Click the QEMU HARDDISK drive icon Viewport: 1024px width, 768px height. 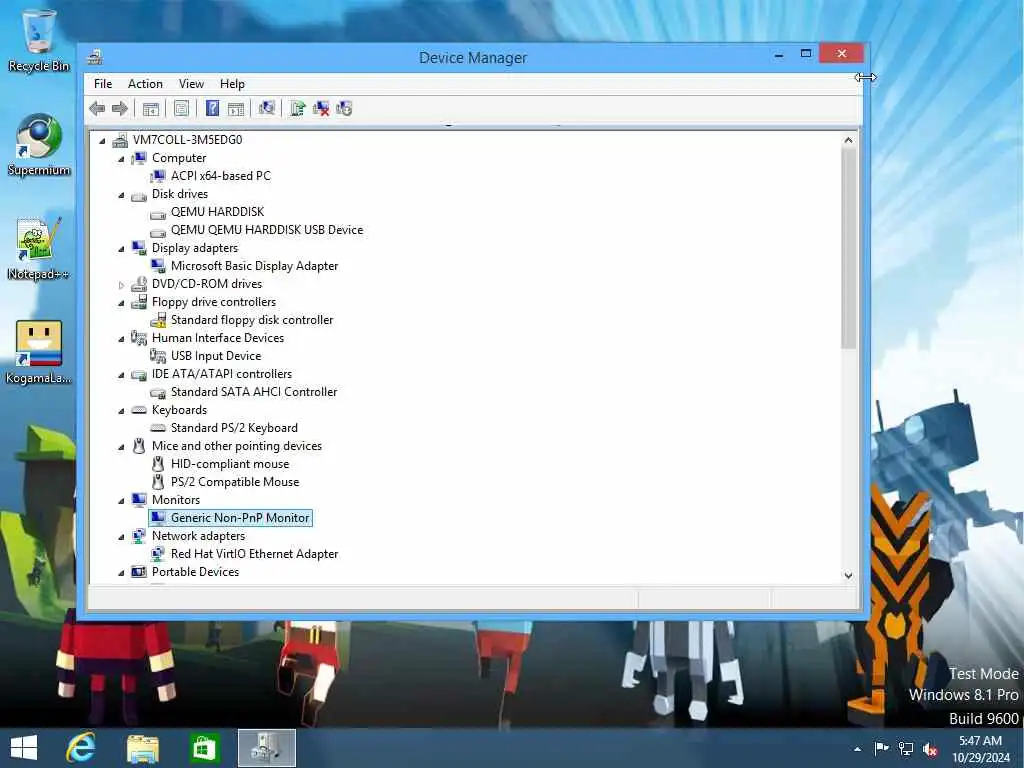click(157, 213)
